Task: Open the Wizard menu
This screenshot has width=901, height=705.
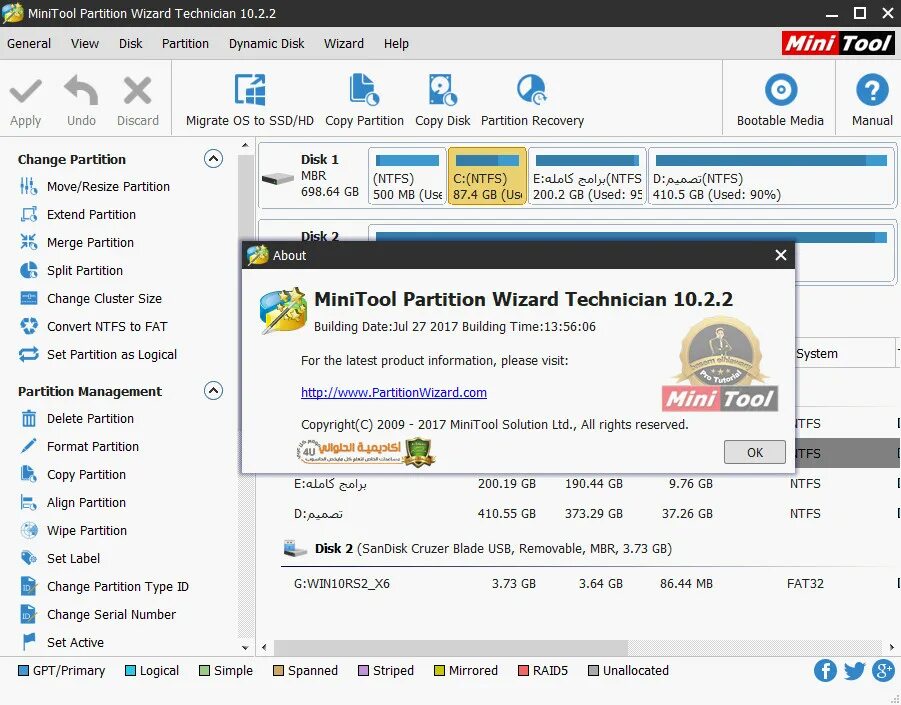Action: click(344, 44)
